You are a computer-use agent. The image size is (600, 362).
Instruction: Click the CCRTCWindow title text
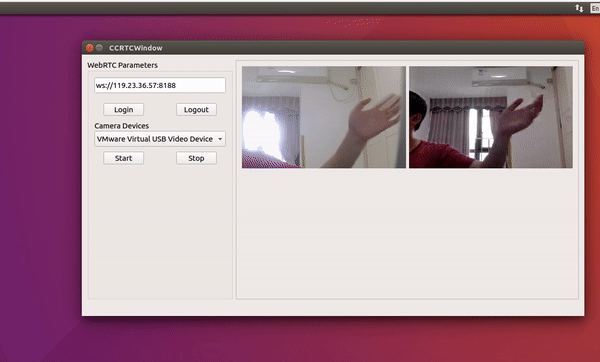click(136, 48)
